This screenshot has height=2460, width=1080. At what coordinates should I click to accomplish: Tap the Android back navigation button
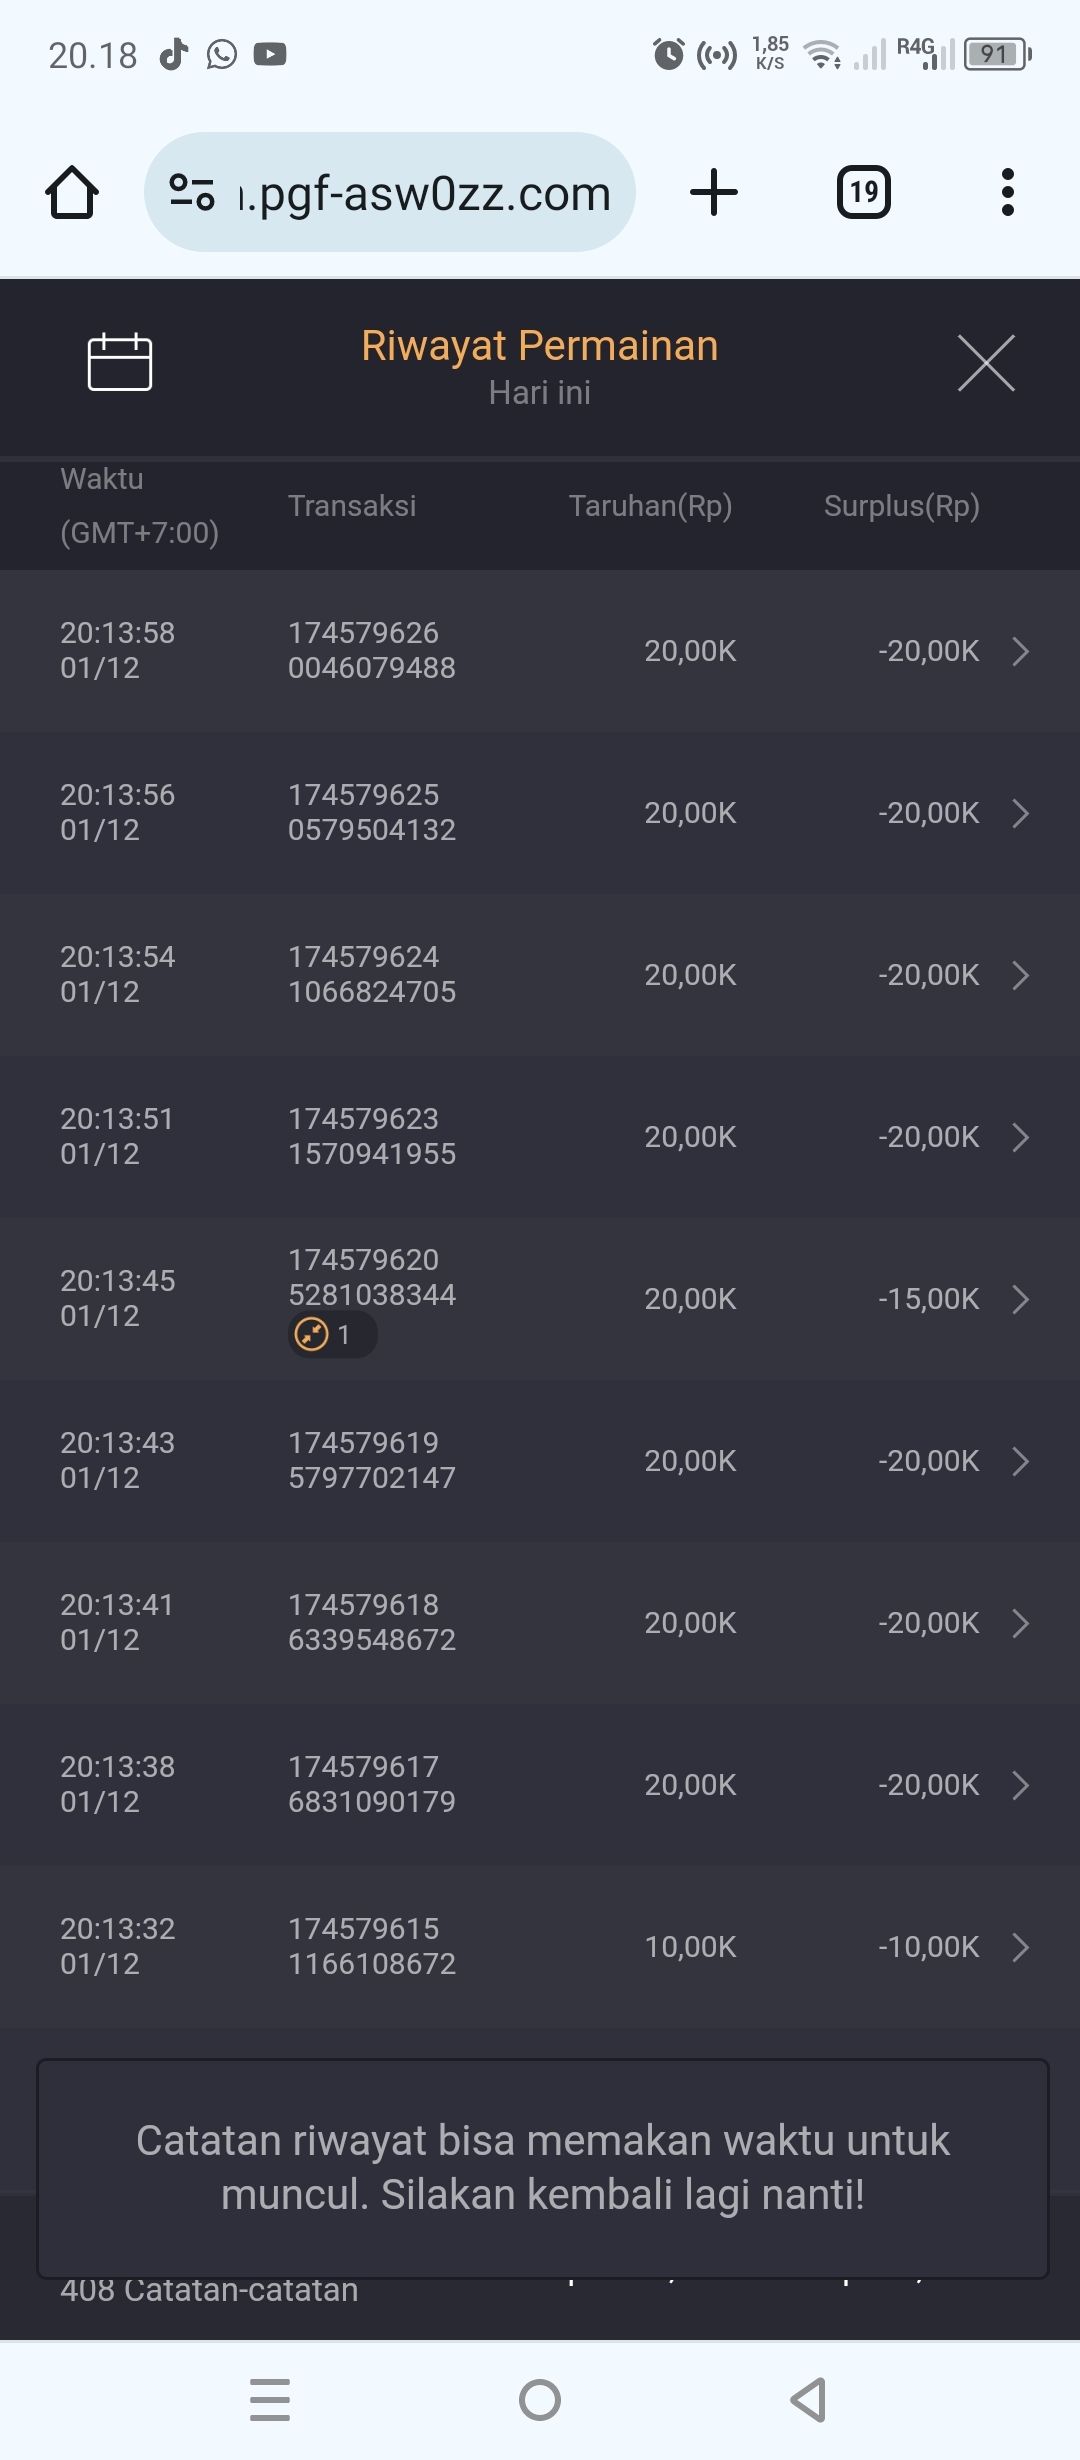(808, 2400)
